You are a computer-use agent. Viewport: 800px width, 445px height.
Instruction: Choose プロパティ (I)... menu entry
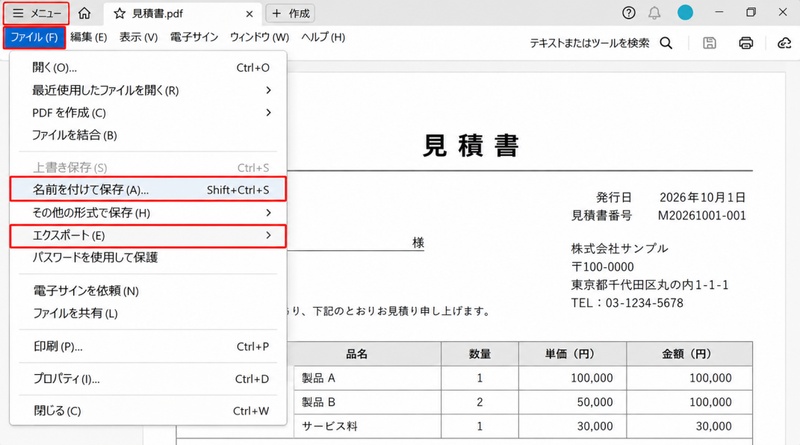pyautogui.click(x=148, y=379)
